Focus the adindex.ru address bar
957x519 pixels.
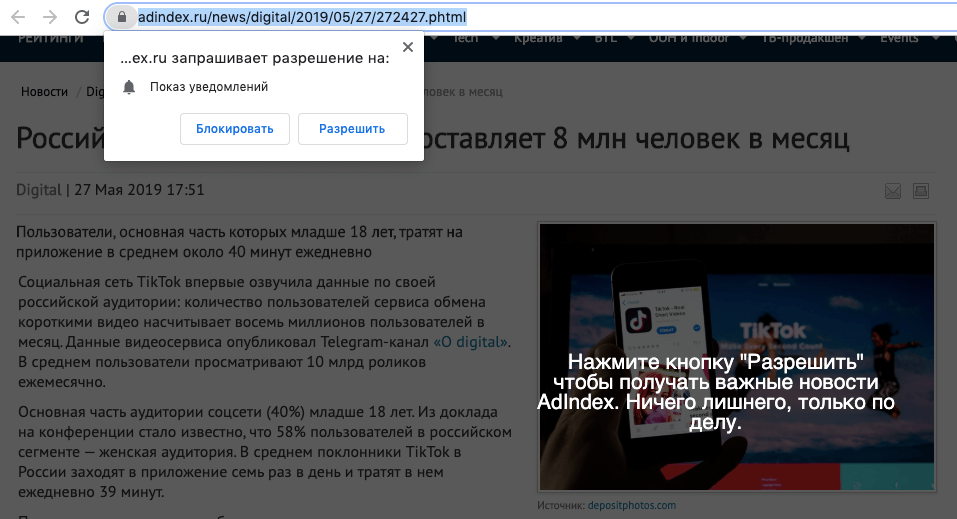530,17
